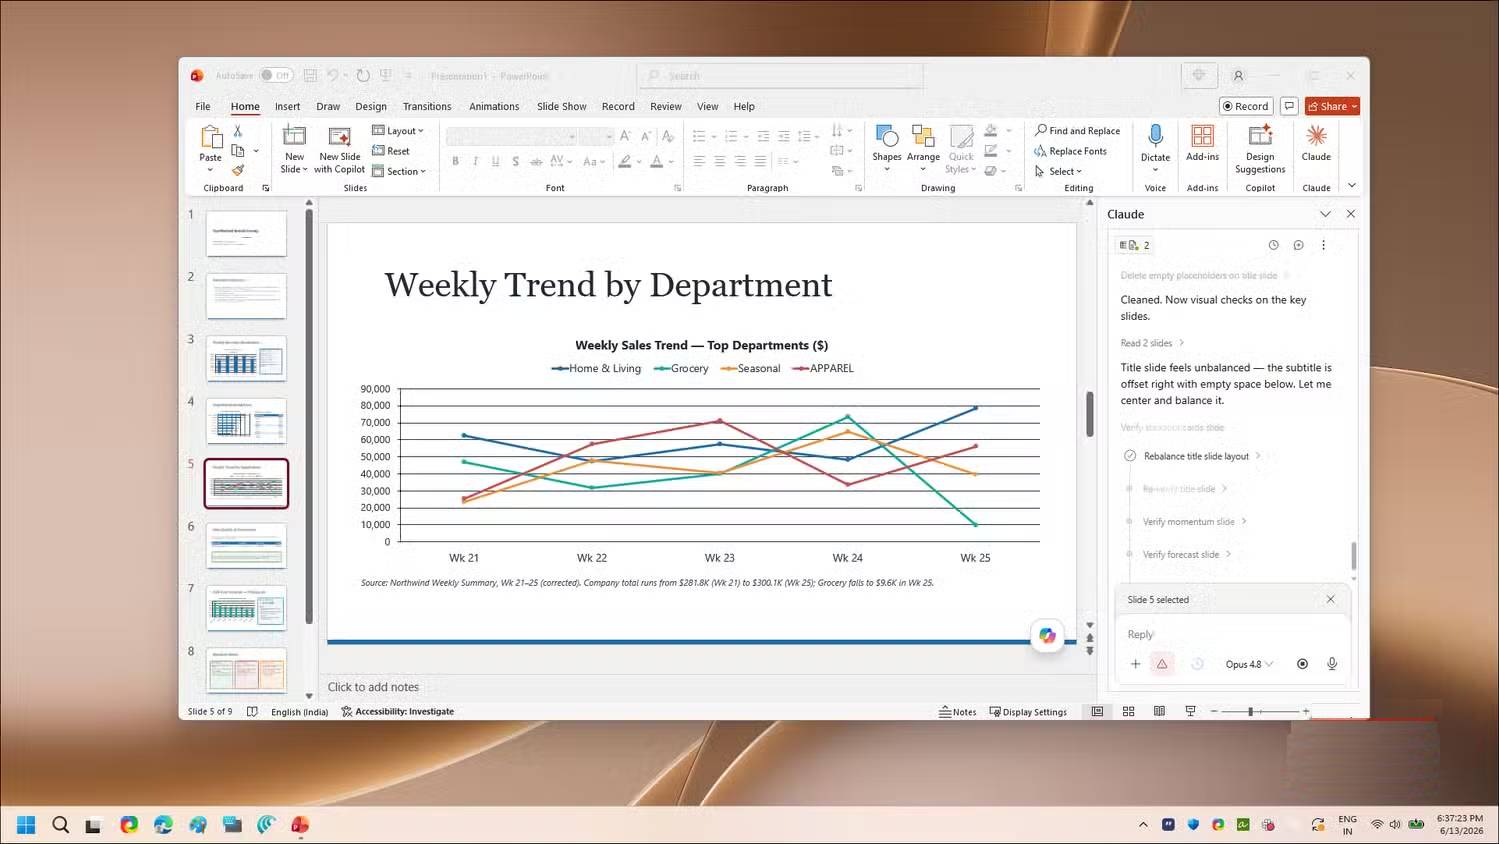Switch to the Animations tab
This screenshot has width=1499, height=844.
(494, 106)
